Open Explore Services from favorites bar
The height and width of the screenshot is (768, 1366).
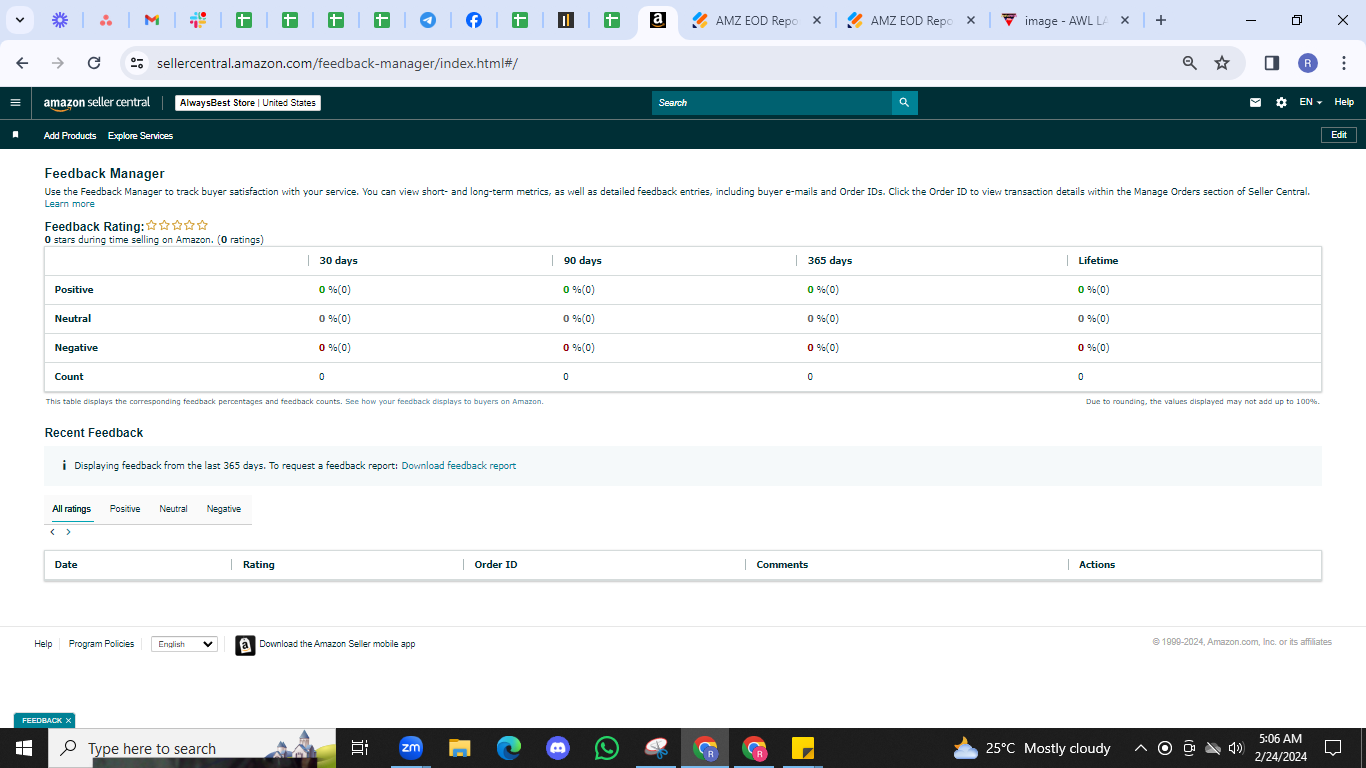point(140,135)
